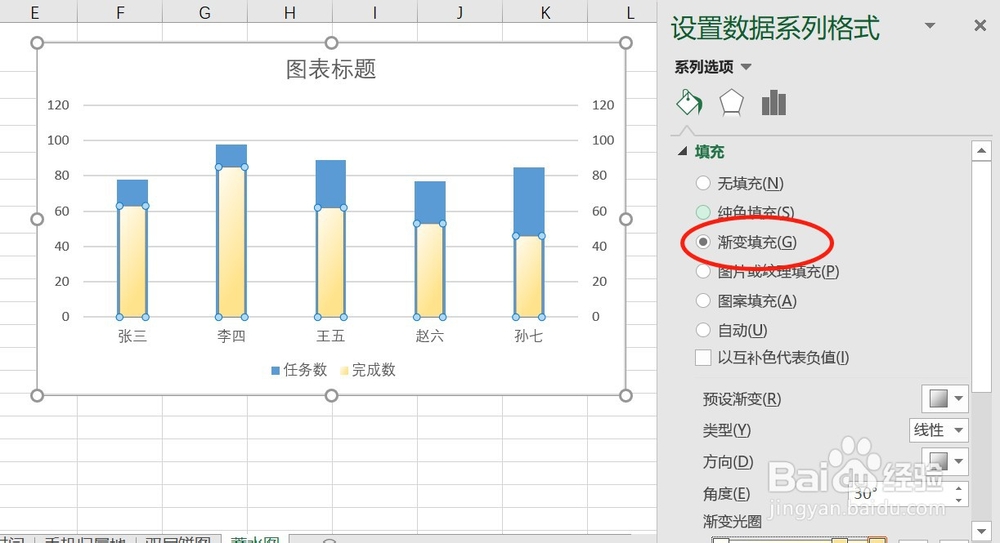This screenshot has width=1000, height=543.
Task: Click the left axis value 120
Action: (58, 105)
